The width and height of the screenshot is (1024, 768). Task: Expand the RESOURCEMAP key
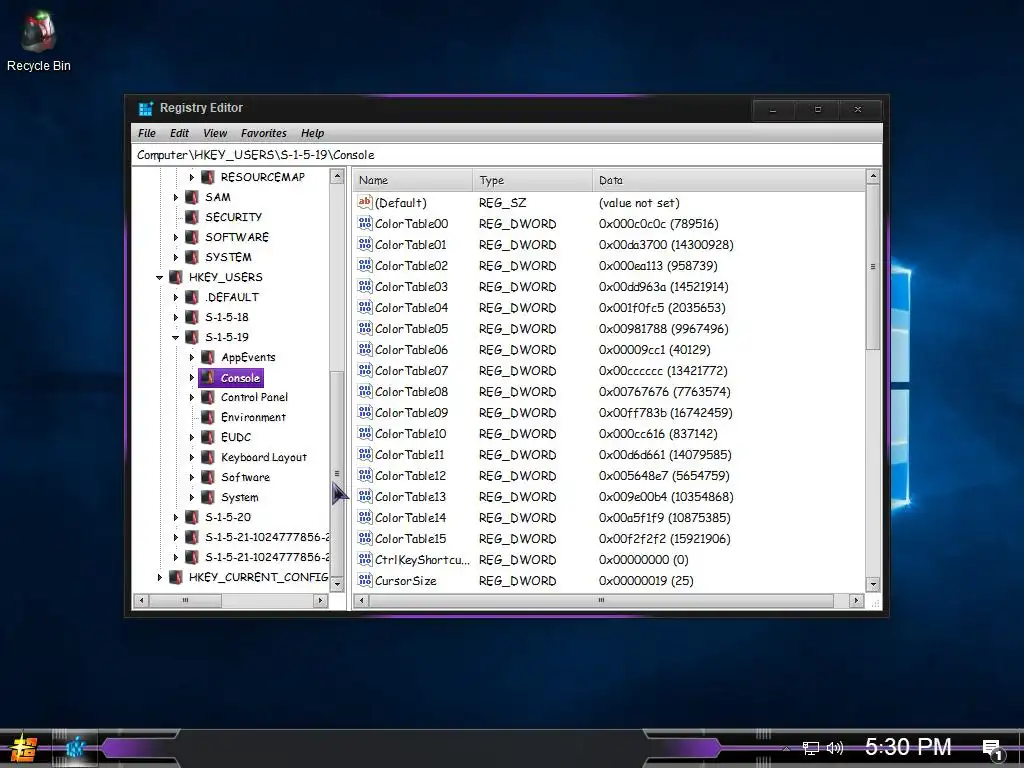click(x=191, y=177)
